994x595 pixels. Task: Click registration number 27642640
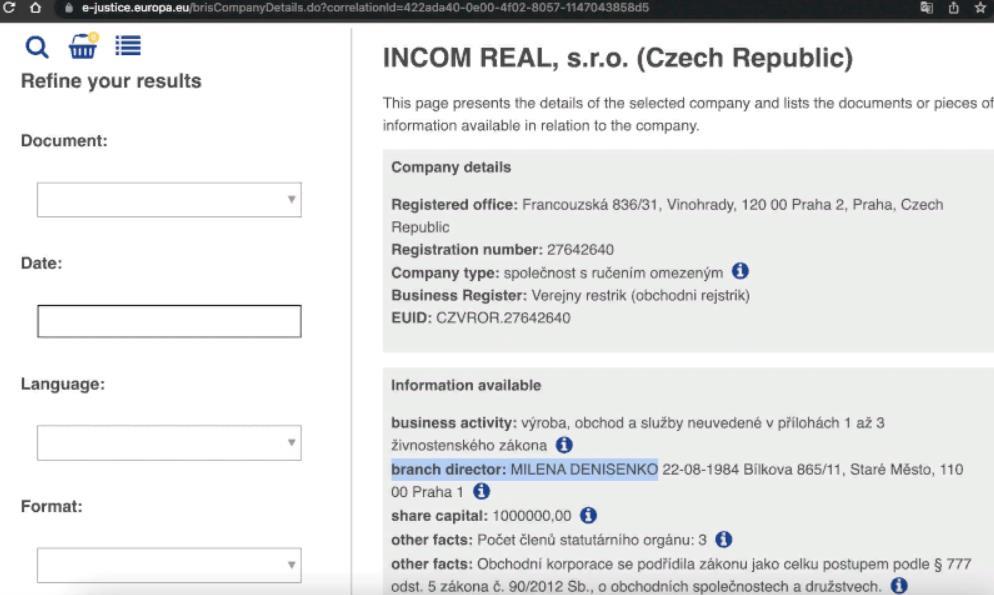[580, 250]
